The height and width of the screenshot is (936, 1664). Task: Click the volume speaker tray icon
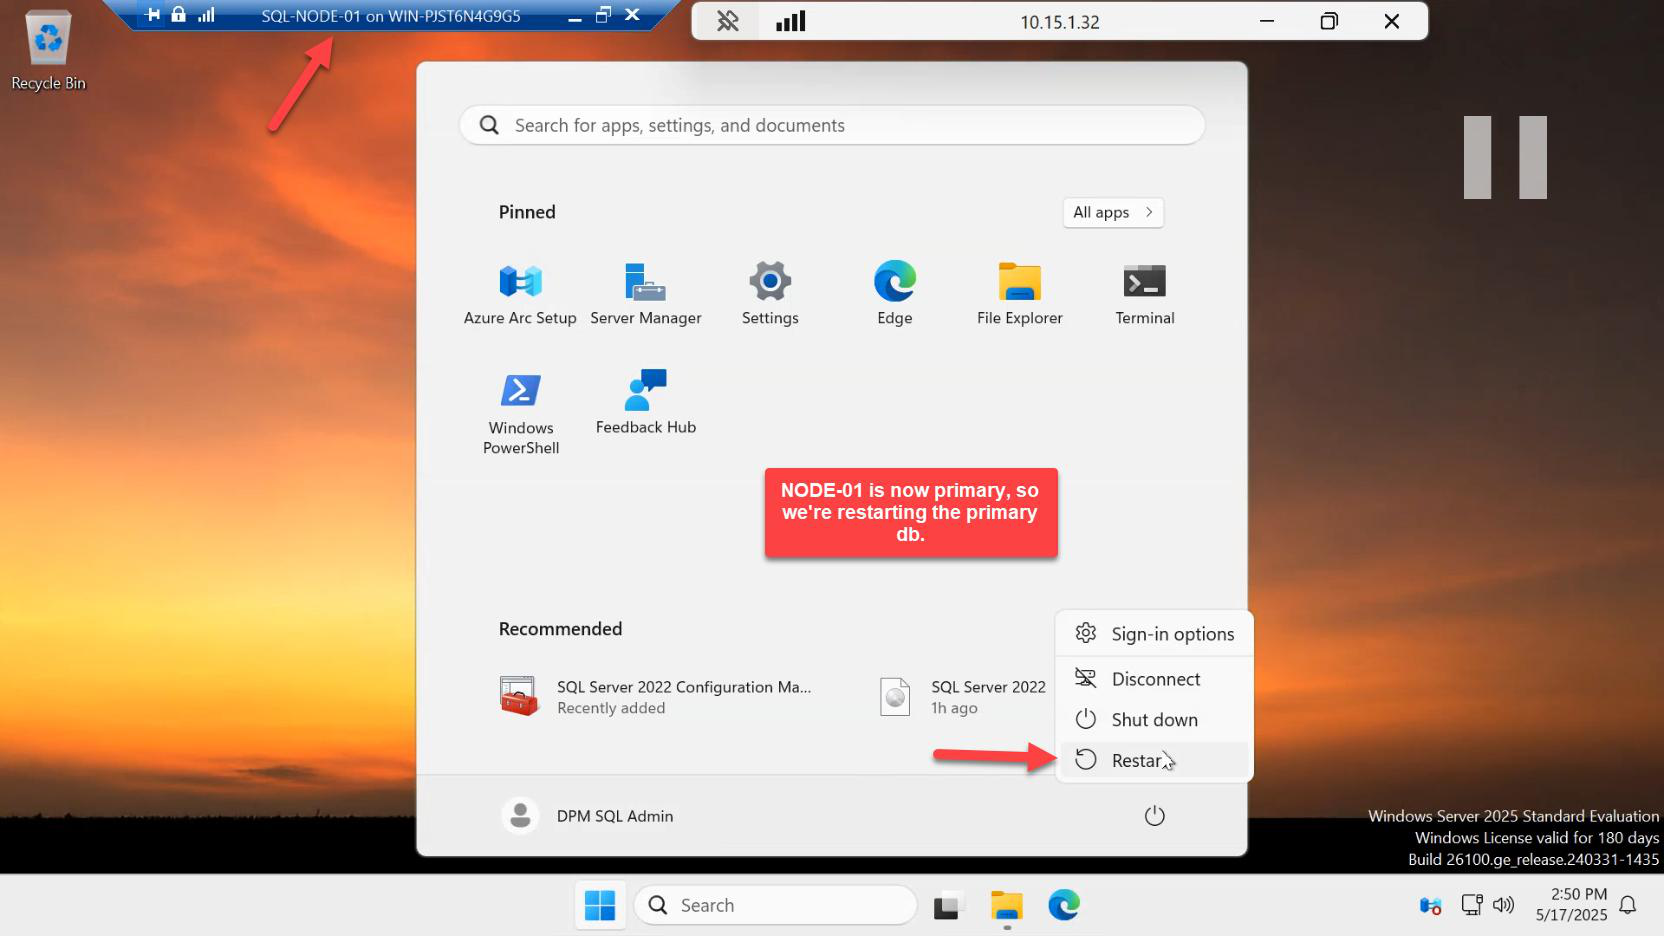[x=1503, y=905]
